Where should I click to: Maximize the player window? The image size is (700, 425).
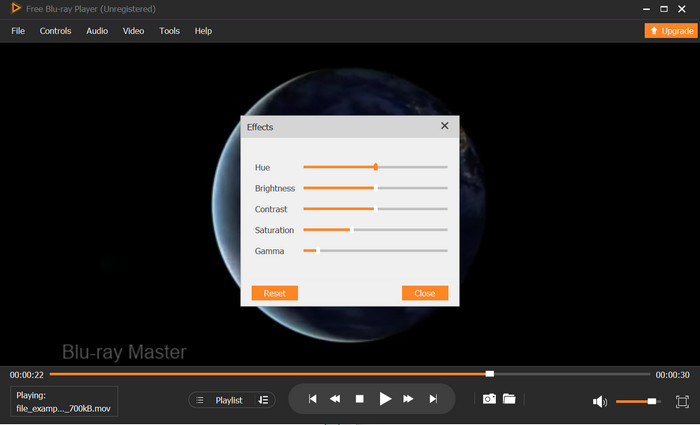coord(664,9)
